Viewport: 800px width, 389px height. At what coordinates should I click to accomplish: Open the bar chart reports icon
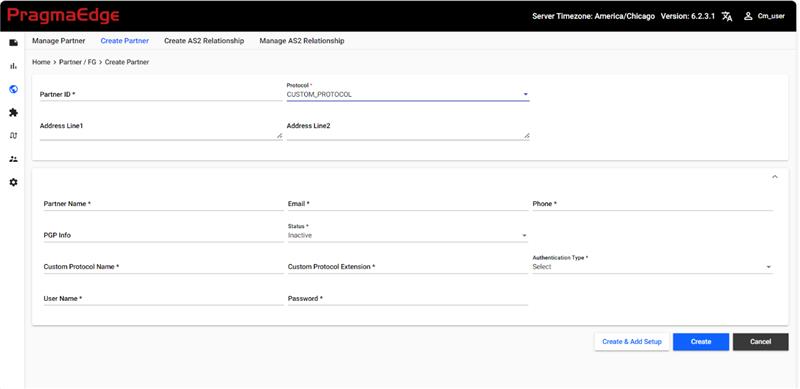pyautogui.click(x=14, y=66)
